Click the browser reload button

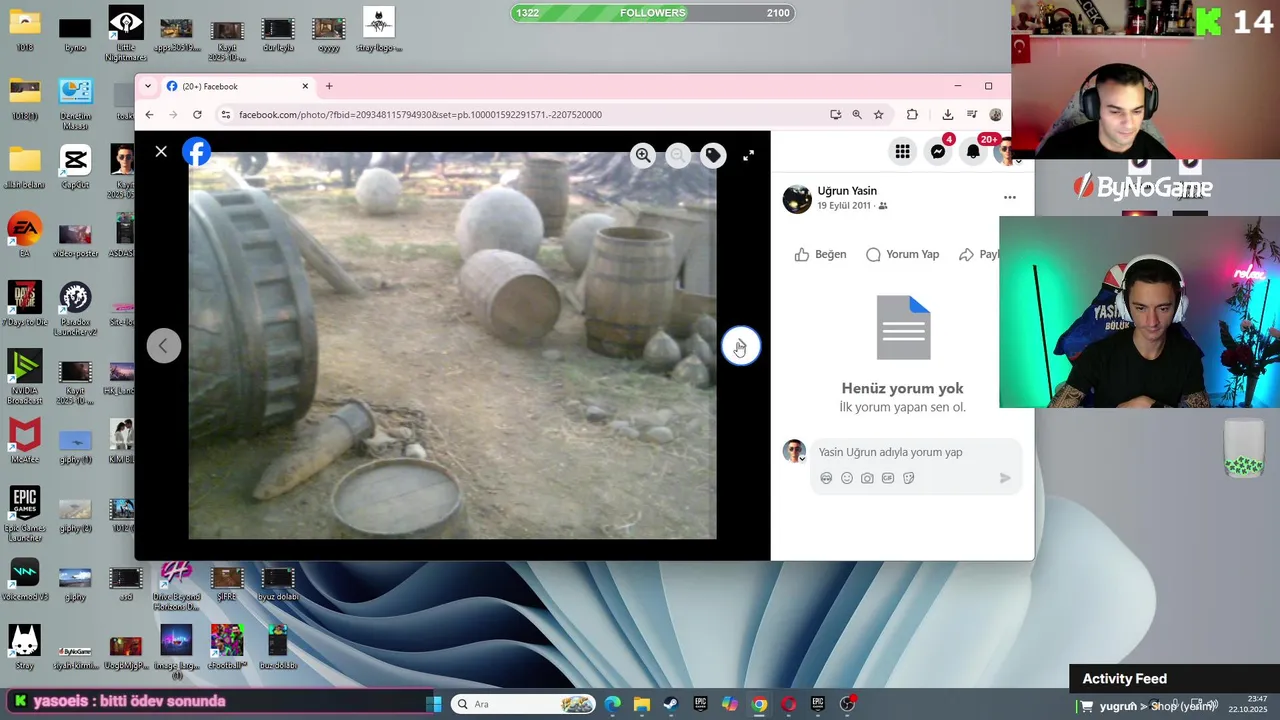point(197,115)
